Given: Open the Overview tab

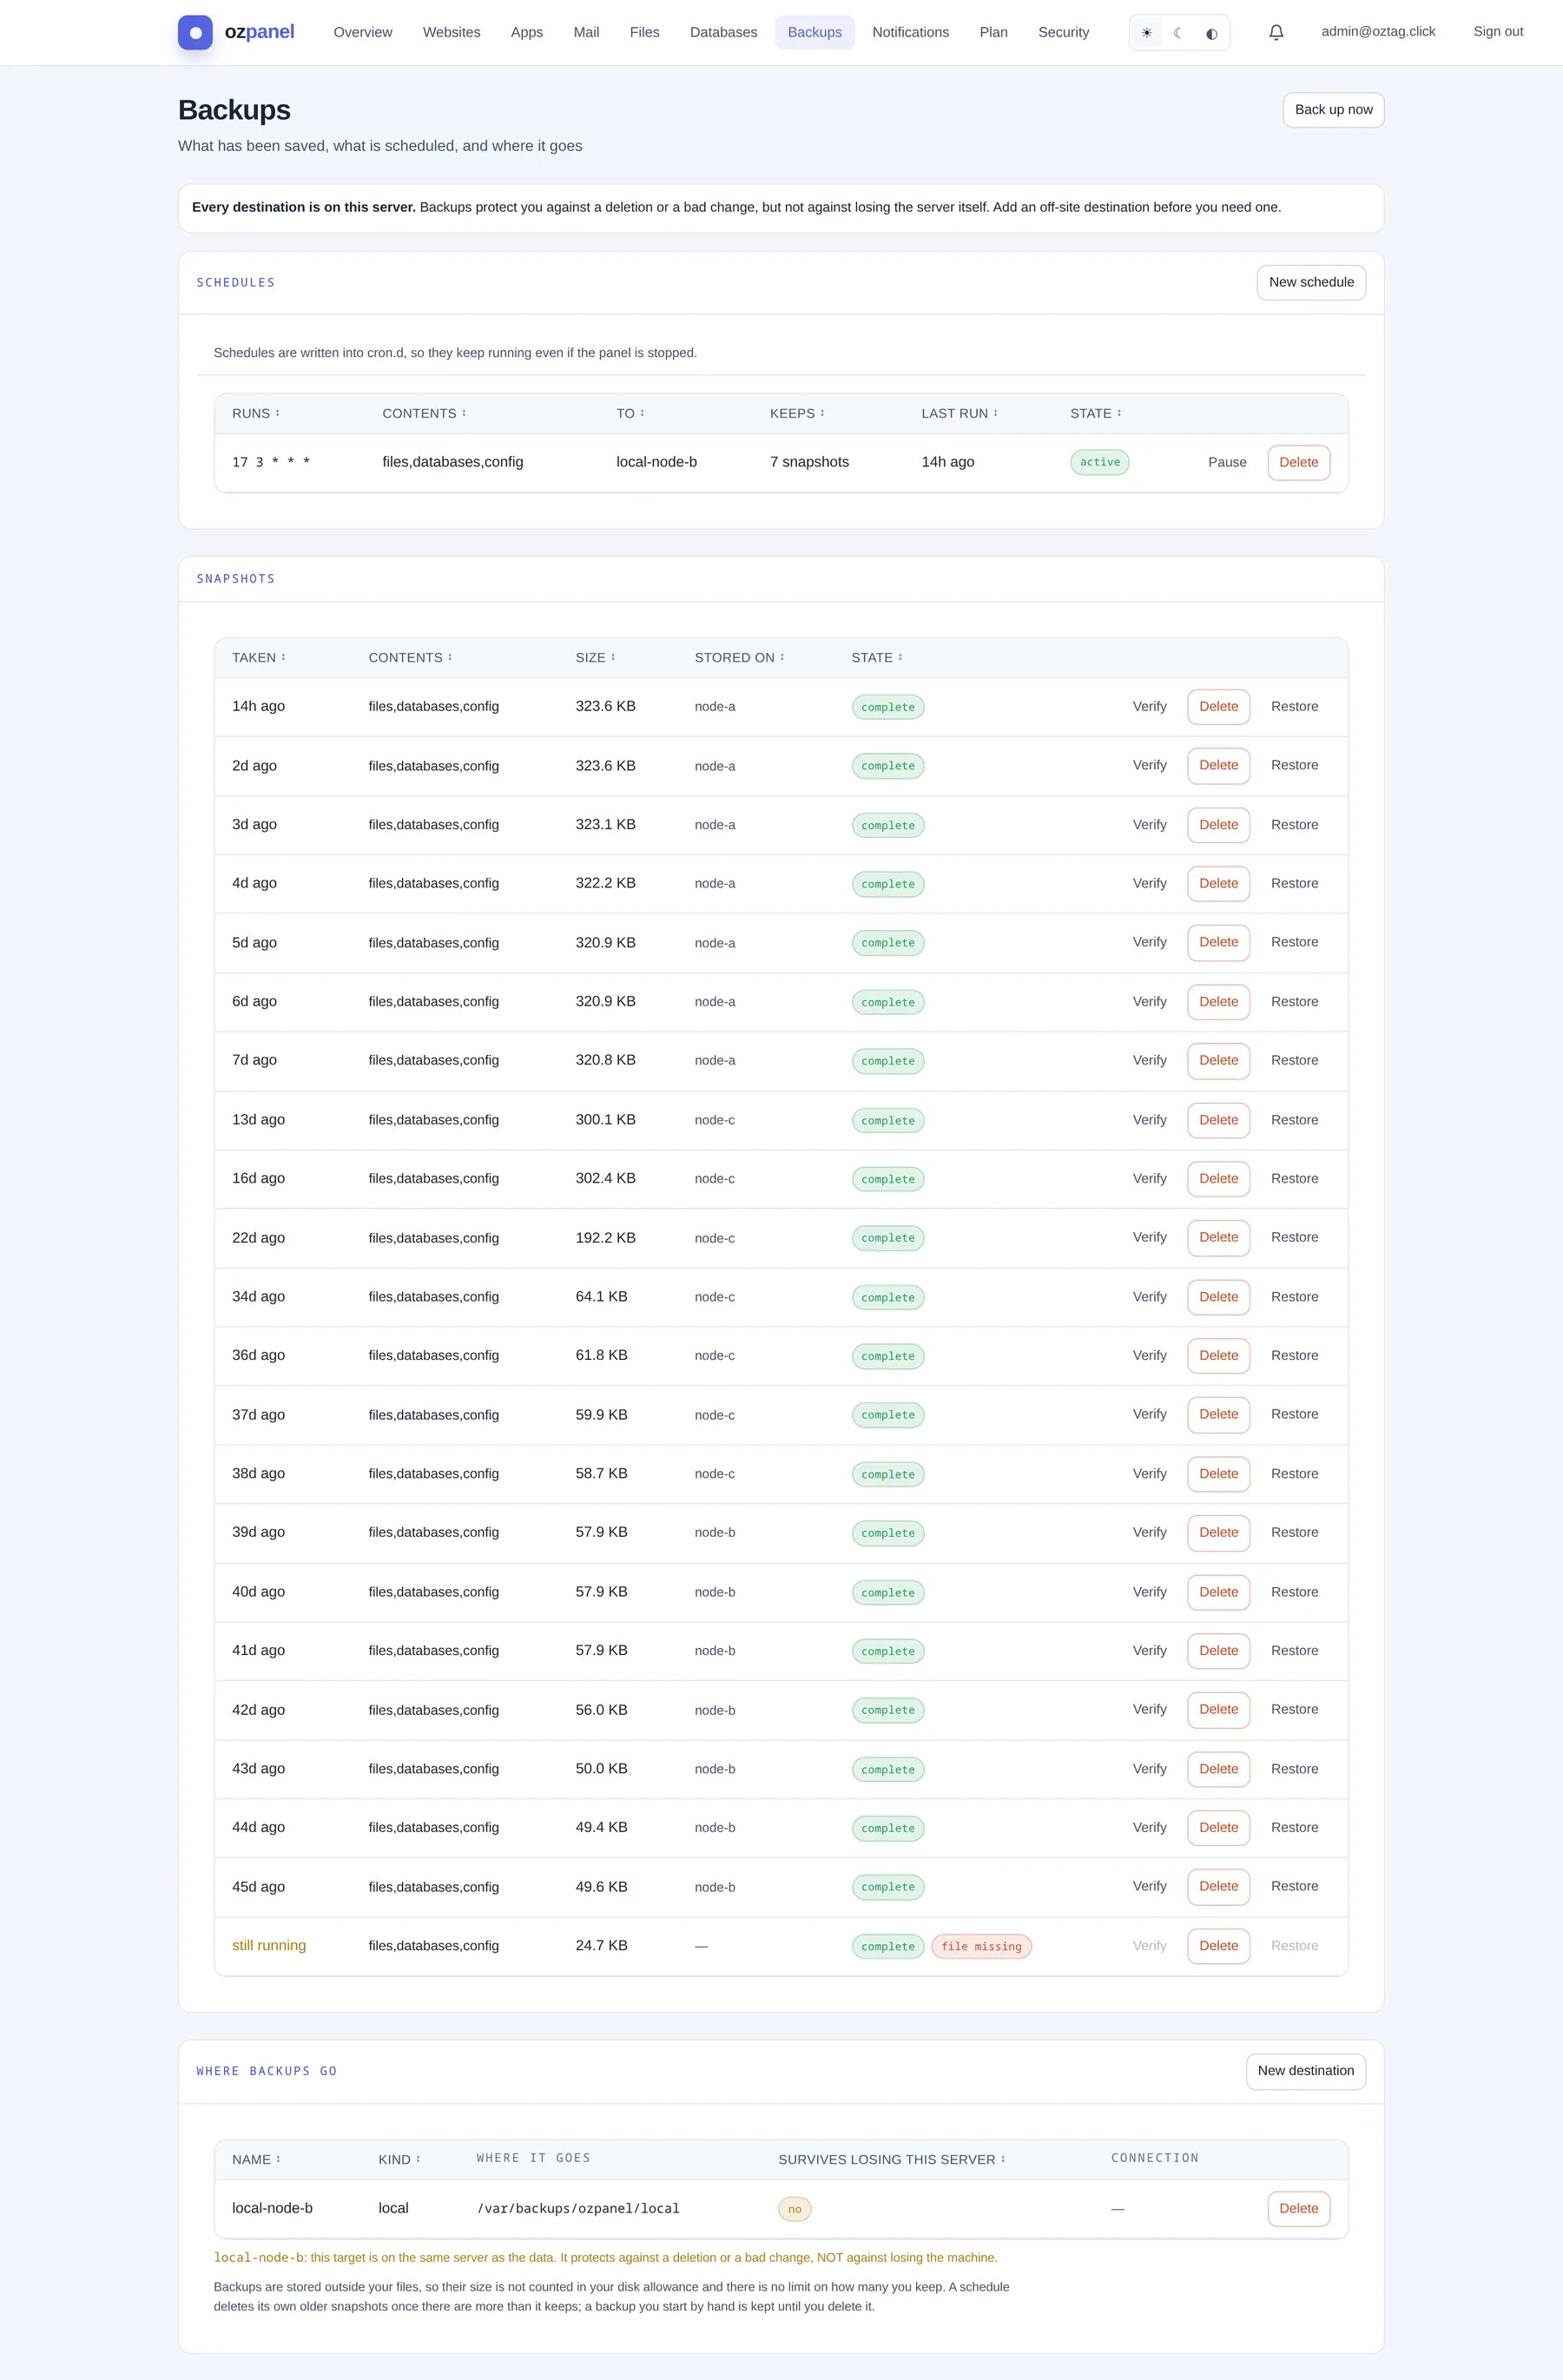Looking at the screenshot, I should [x=363, y=32].
